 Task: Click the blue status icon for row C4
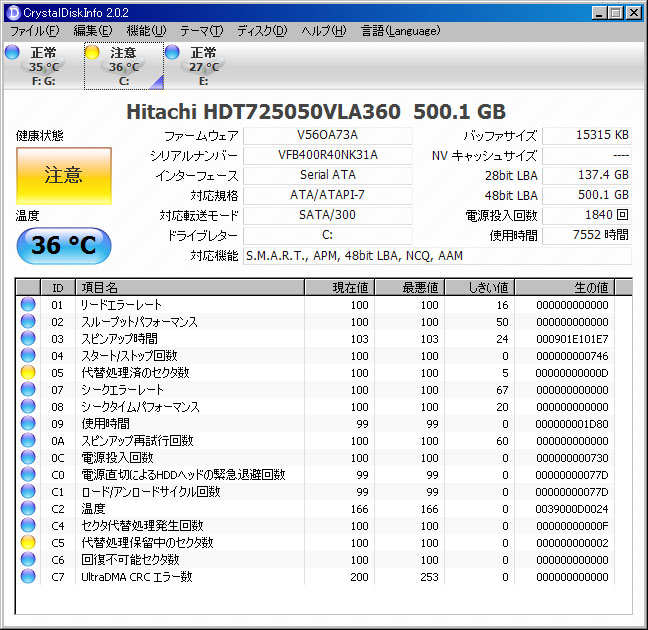28,525
